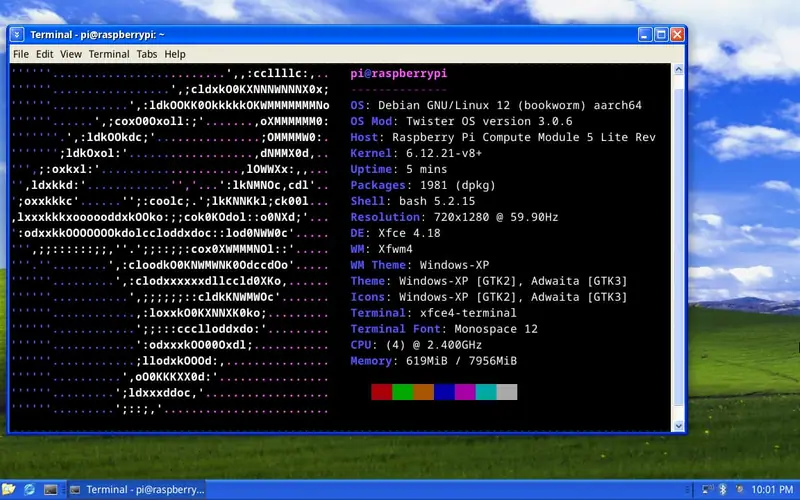Viewport: 800px width, 500px height.
Task: Click the WM Theme value 'Windows-XP'
Action: click(454, 265)
